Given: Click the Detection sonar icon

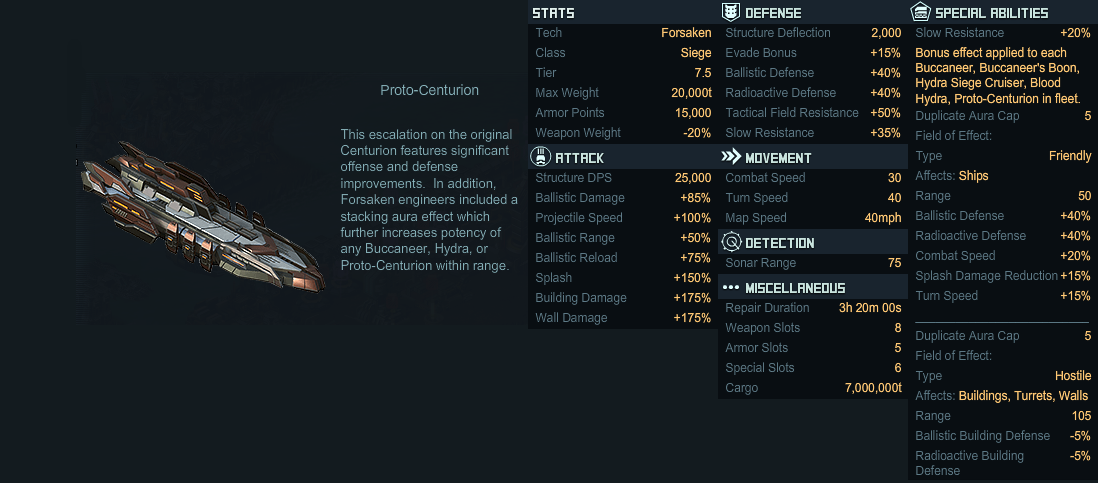Looking at the screenshot, I should click(731, 242).
